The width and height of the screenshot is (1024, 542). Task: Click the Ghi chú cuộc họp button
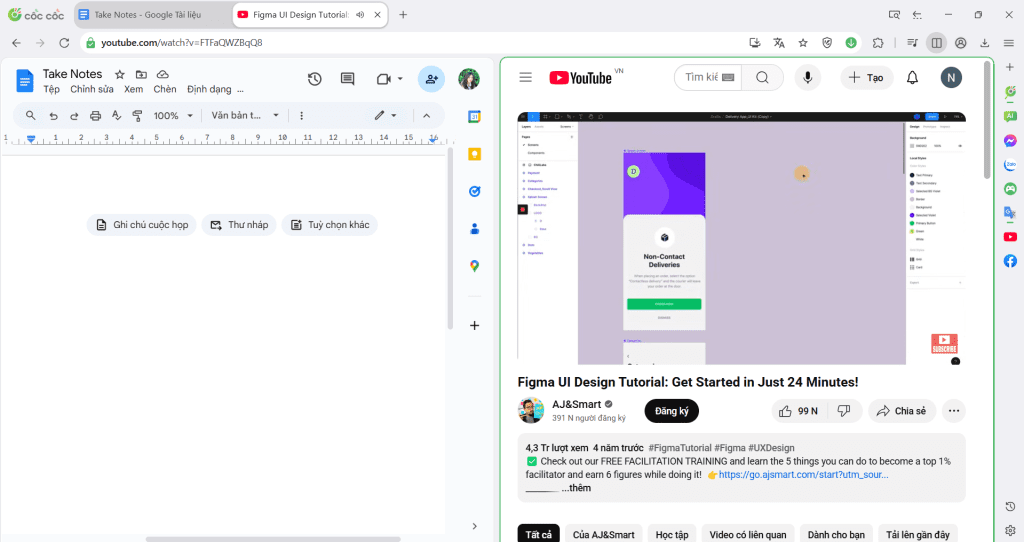point(142,225)
